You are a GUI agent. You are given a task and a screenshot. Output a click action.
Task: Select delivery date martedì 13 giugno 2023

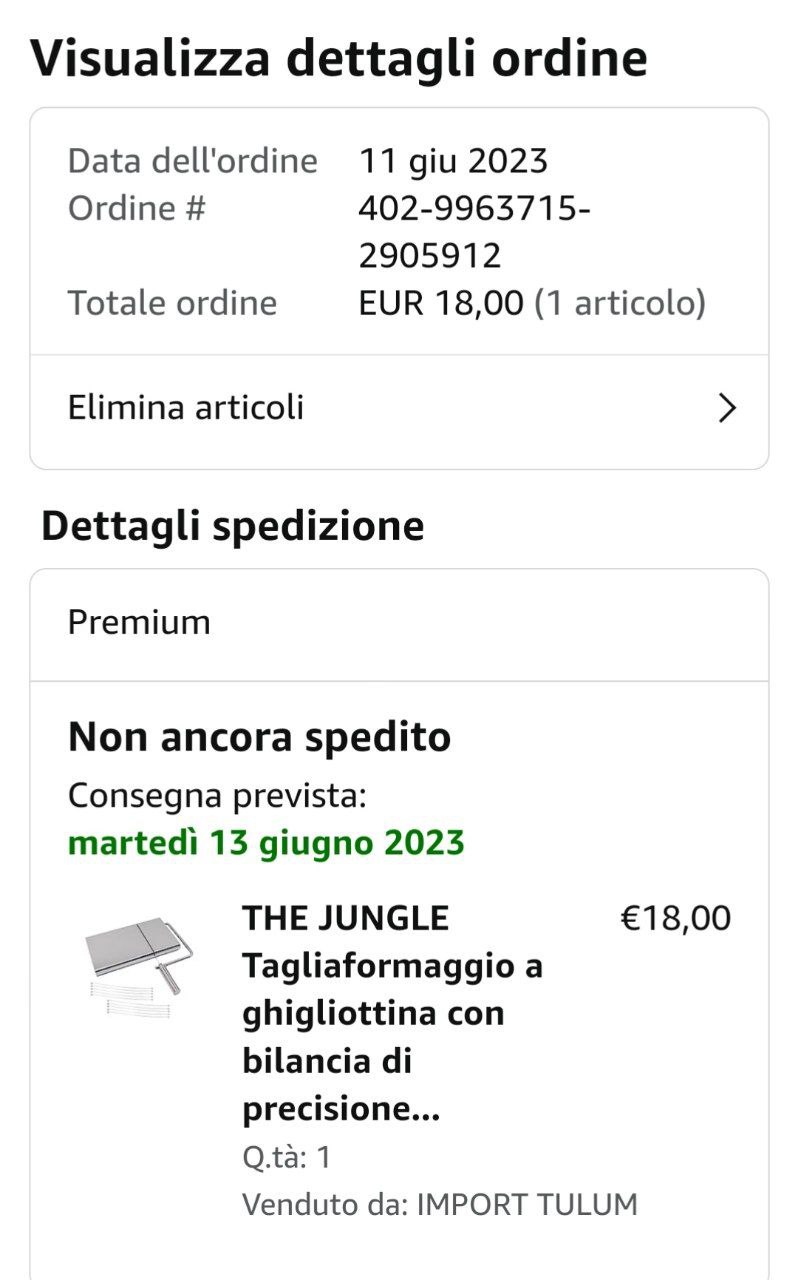pyautogui.click(x=266, y=843)
